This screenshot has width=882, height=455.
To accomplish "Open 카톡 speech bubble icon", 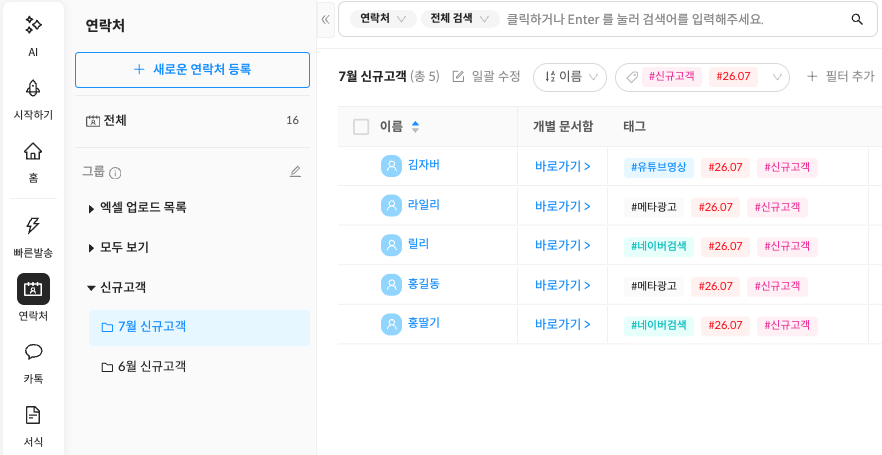I will coord(33,352).
